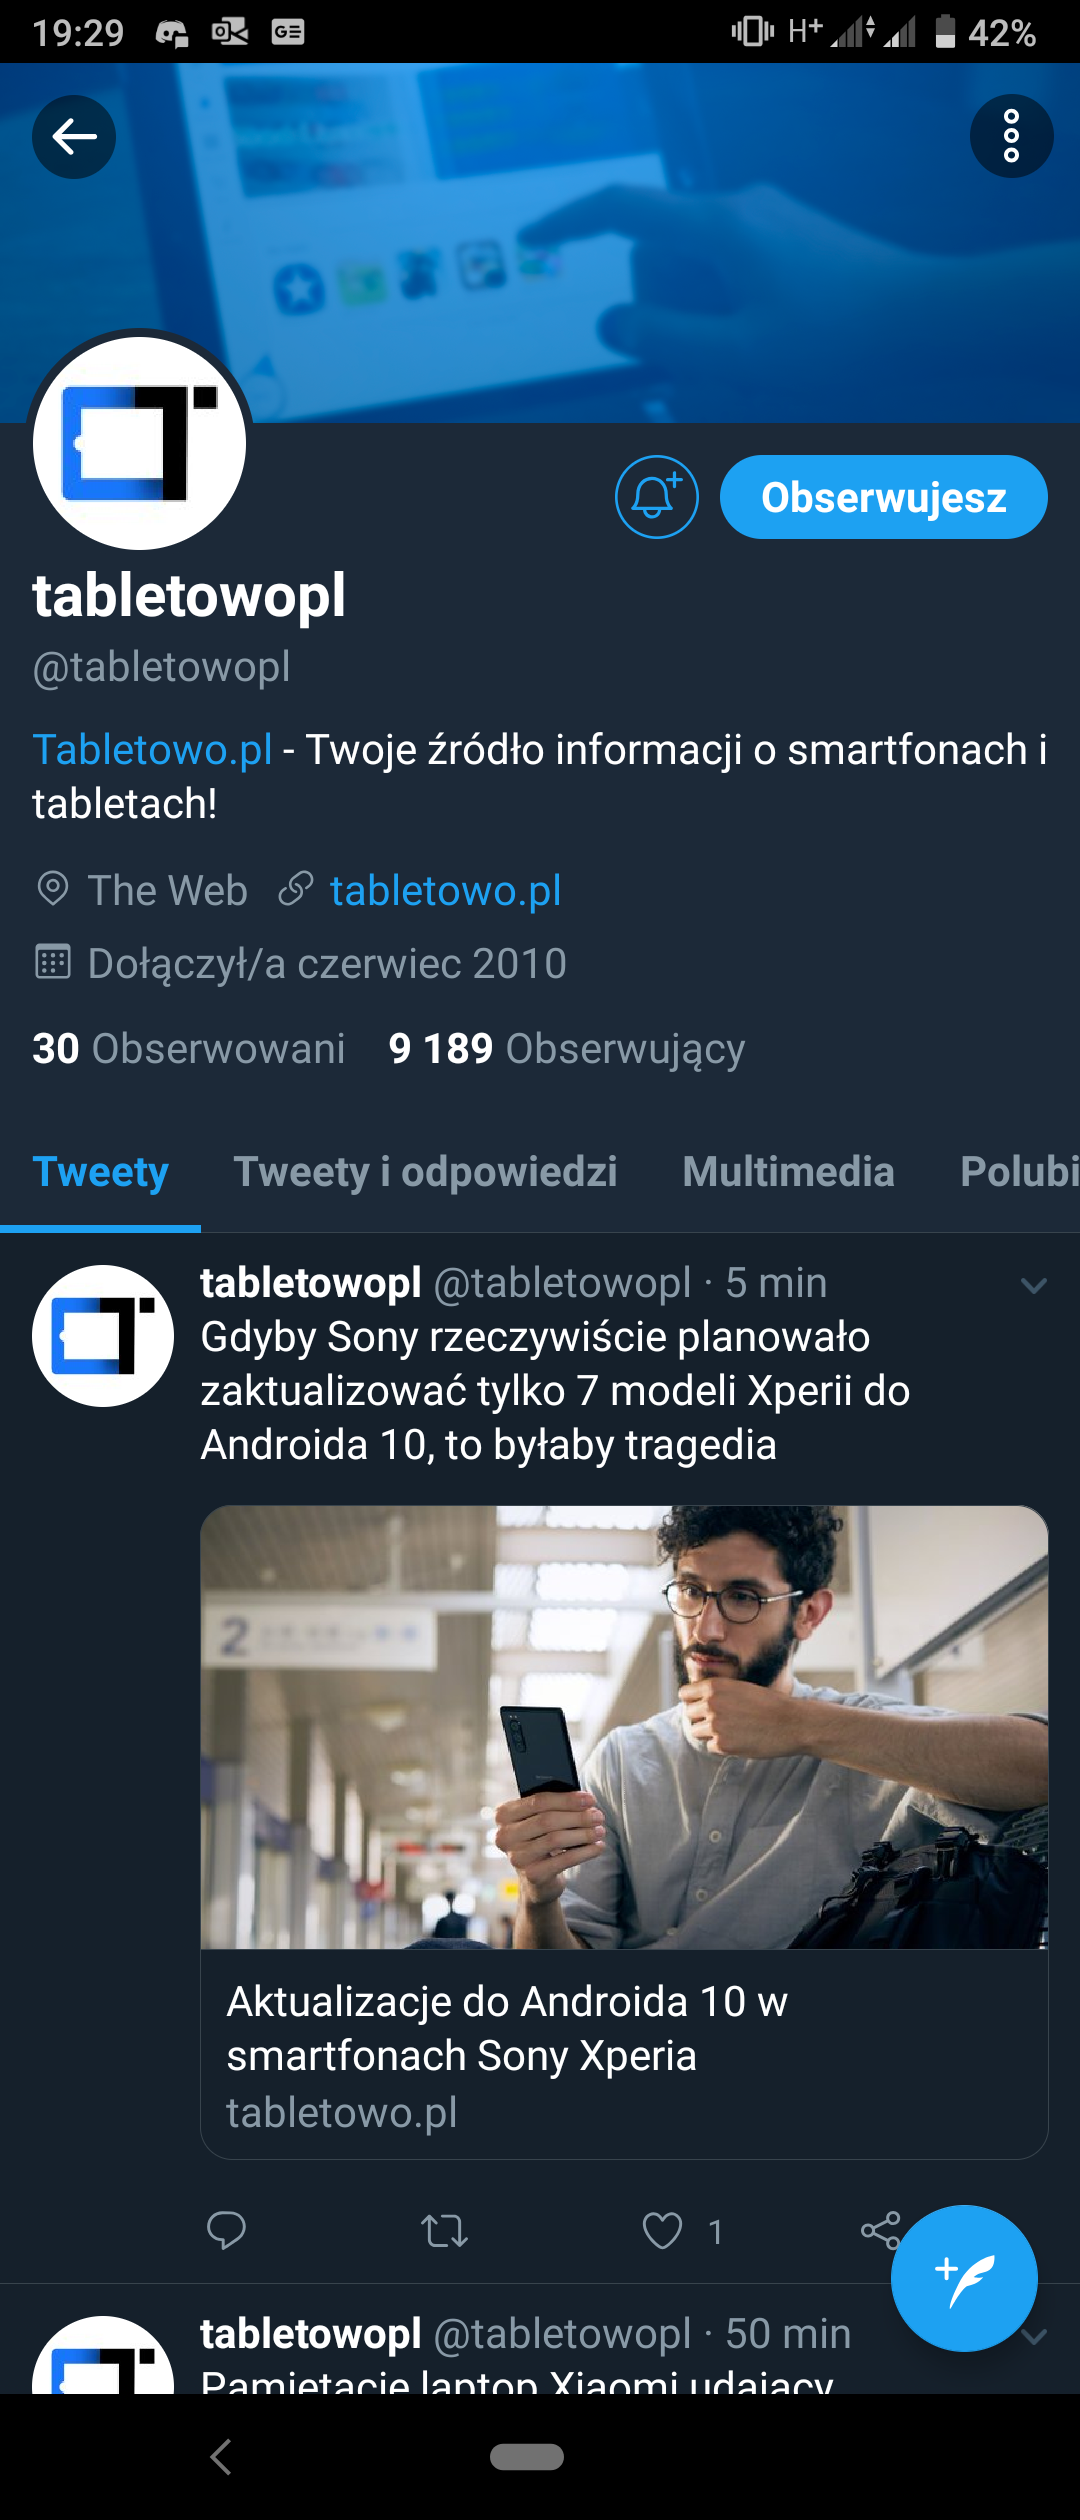Switch to Tweety i odpowiedzi tab
Viewport: 1080px width, 2520px height.
(425, 1171)
